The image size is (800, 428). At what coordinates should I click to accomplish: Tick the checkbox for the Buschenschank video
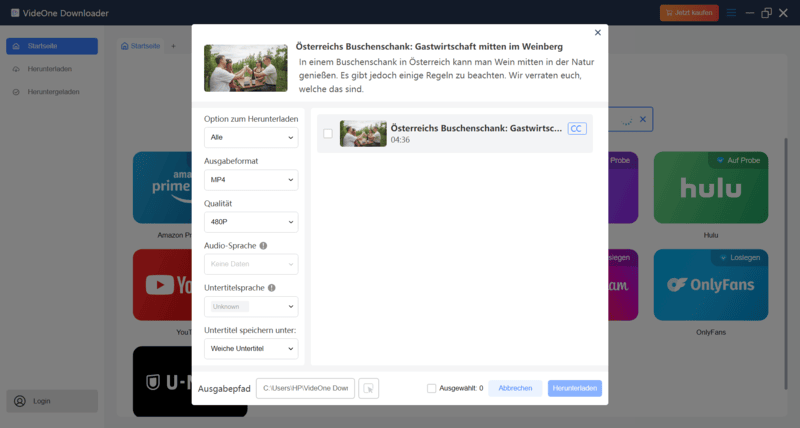pos(328,133)
